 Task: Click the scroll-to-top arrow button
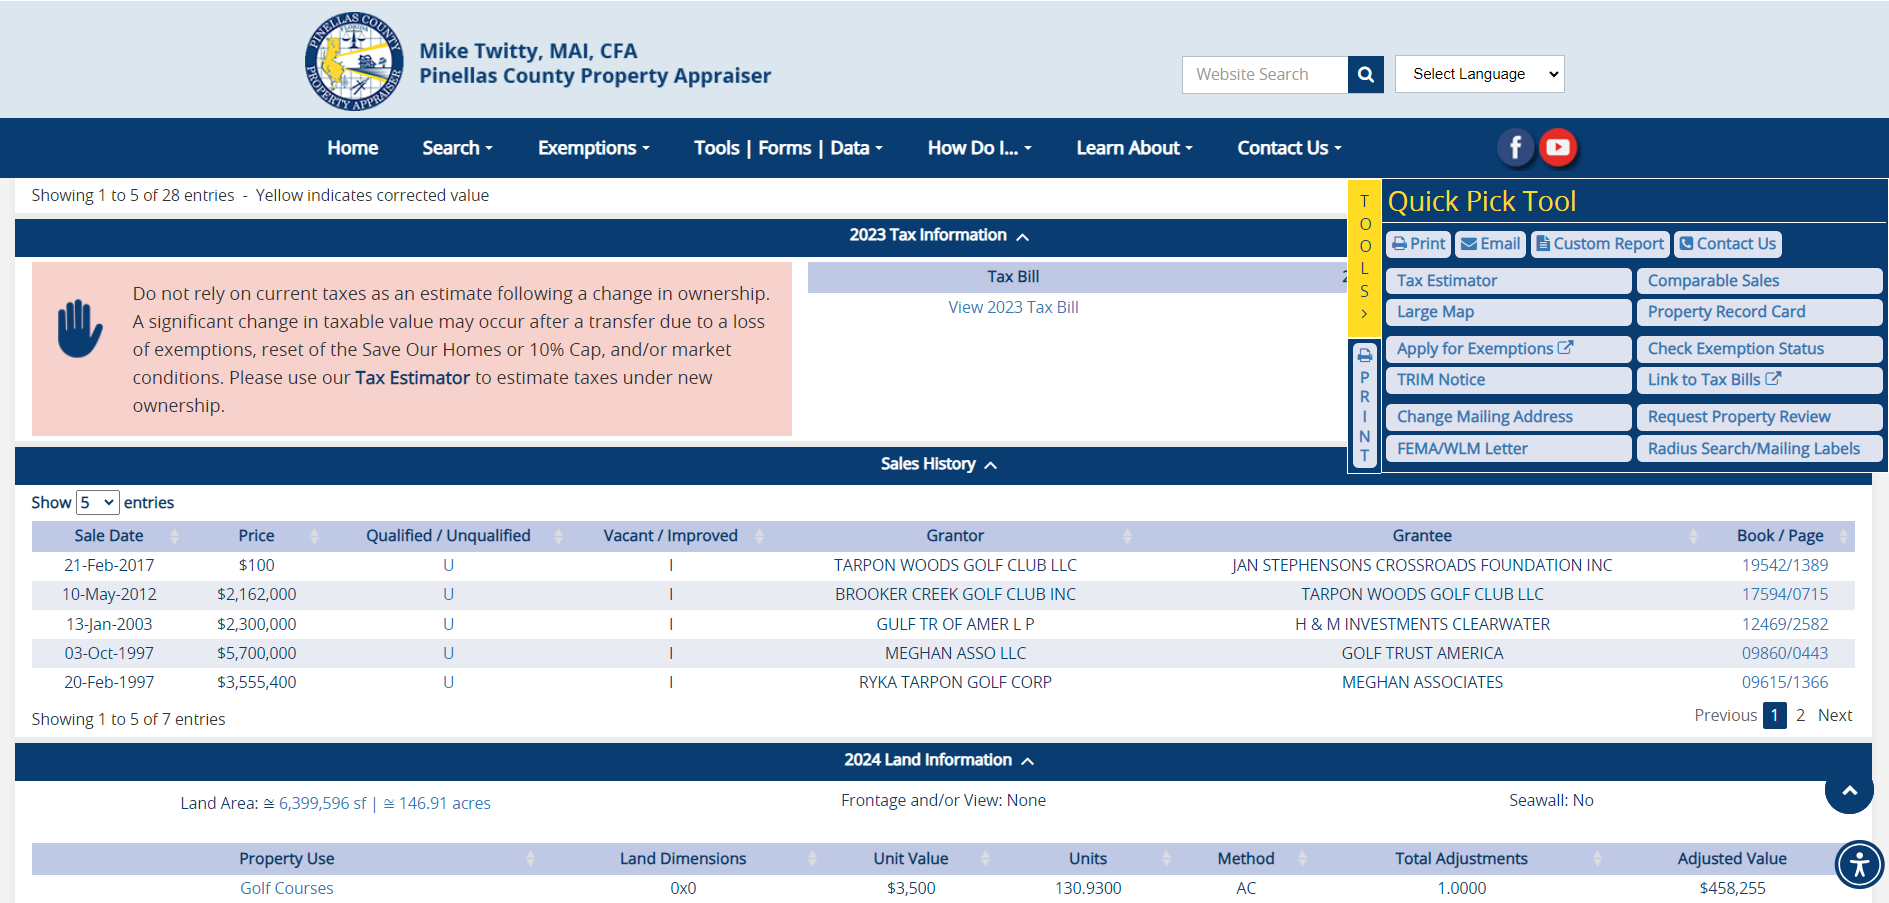tap(1849, 790)
